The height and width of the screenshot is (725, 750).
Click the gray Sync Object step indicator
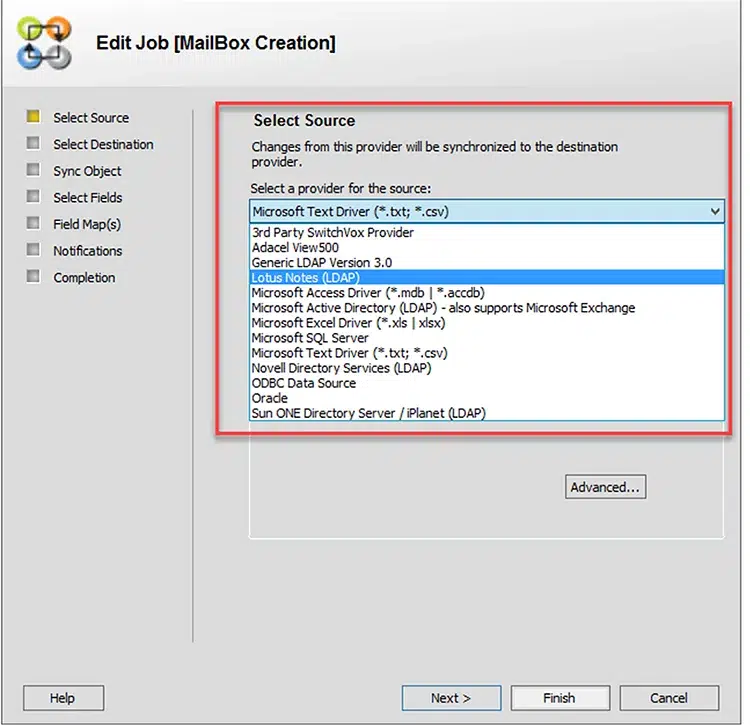33,169
